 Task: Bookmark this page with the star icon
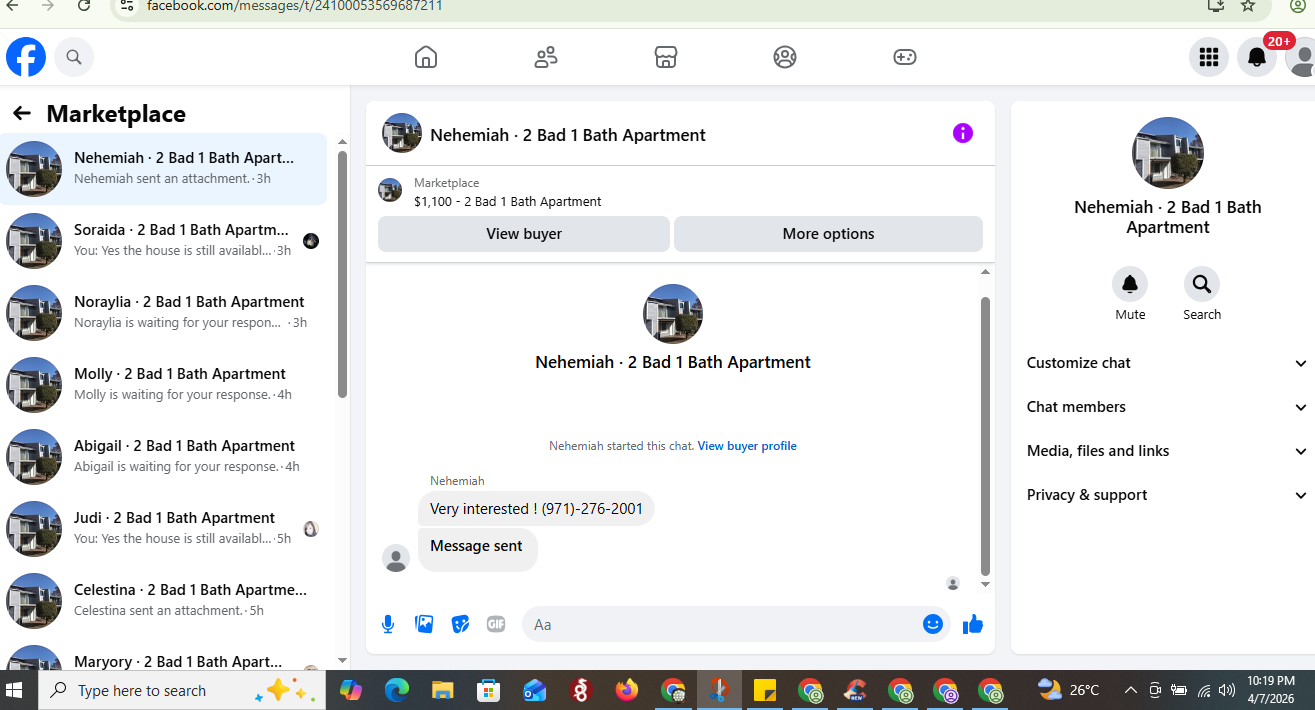click(x=1248, y=5)
